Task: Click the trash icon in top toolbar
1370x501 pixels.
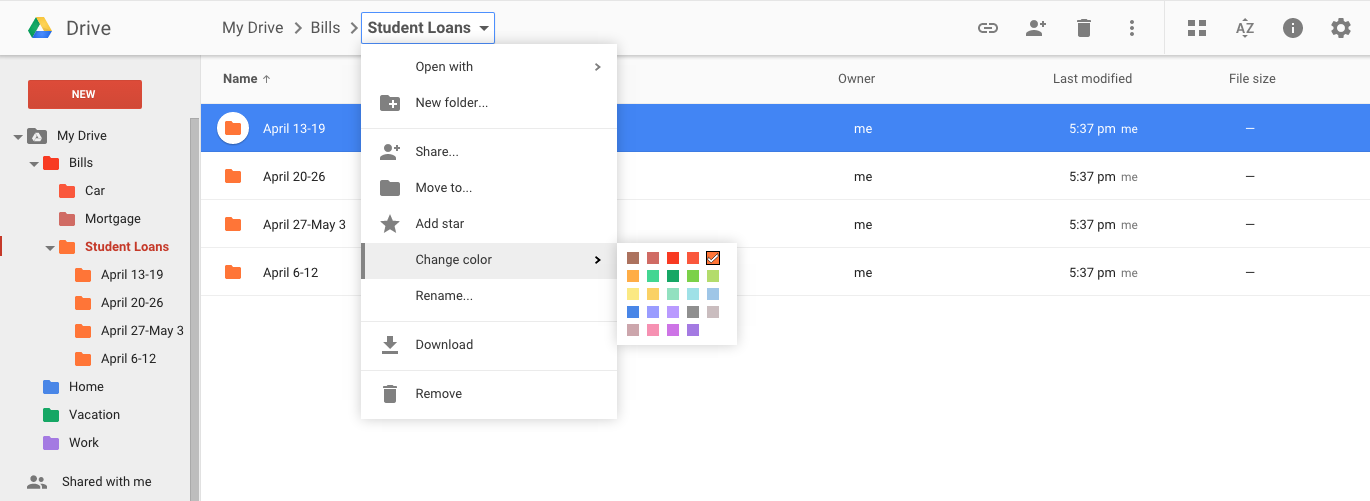Action: coord(1084,28)
